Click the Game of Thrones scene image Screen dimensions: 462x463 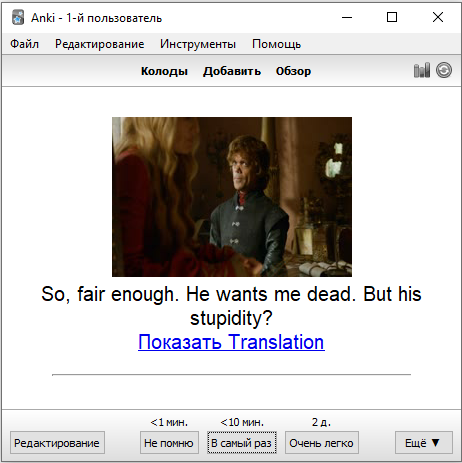(232, 197)
